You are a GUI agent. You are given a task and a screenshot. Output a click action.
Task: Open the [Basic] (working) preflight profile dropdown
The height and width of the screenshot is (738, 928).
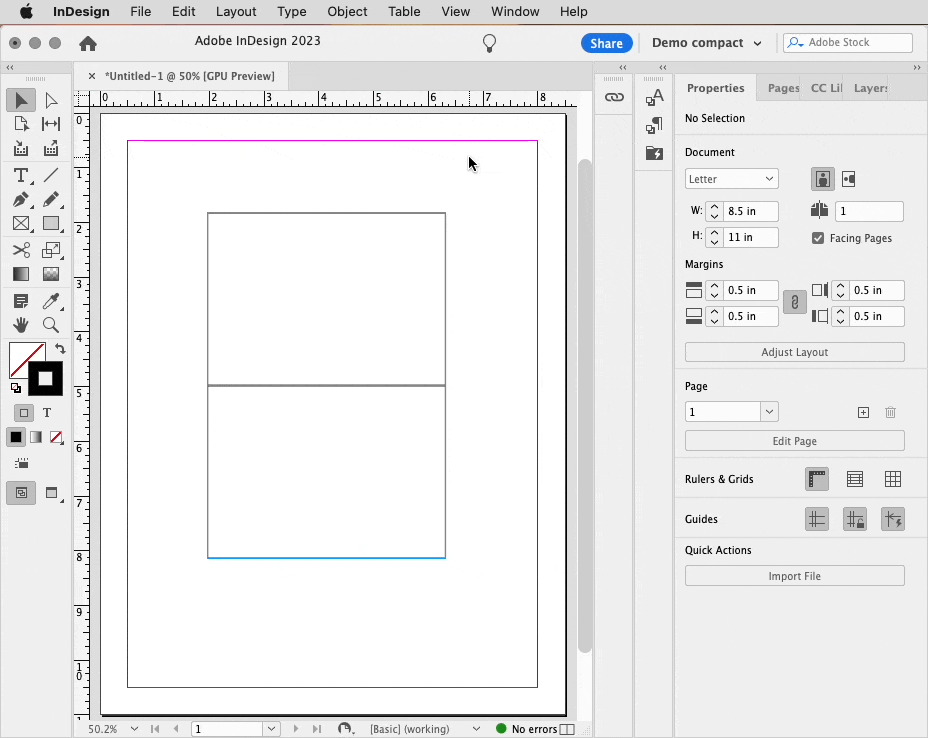click(x=476, y=729)
